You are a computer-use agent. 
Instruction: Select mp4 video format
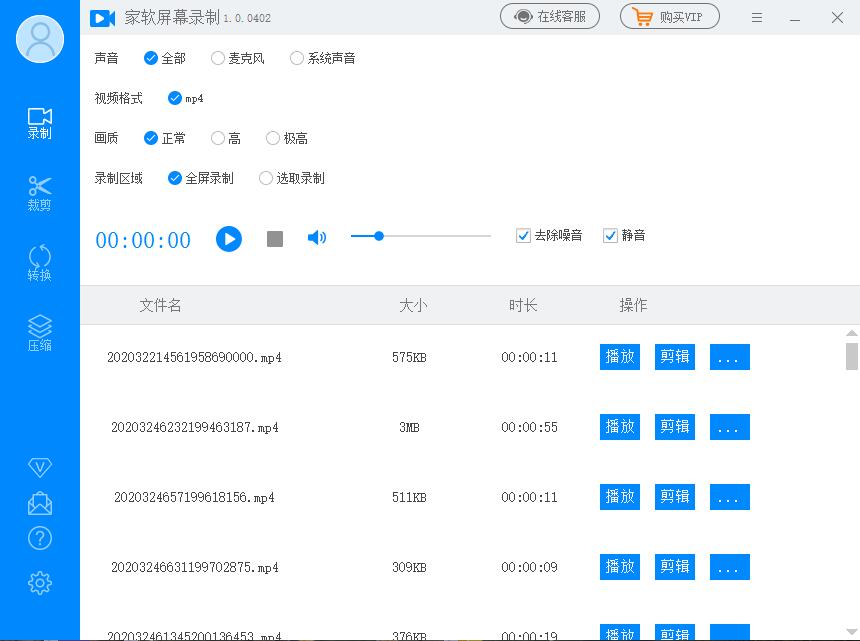pos(185,98)
